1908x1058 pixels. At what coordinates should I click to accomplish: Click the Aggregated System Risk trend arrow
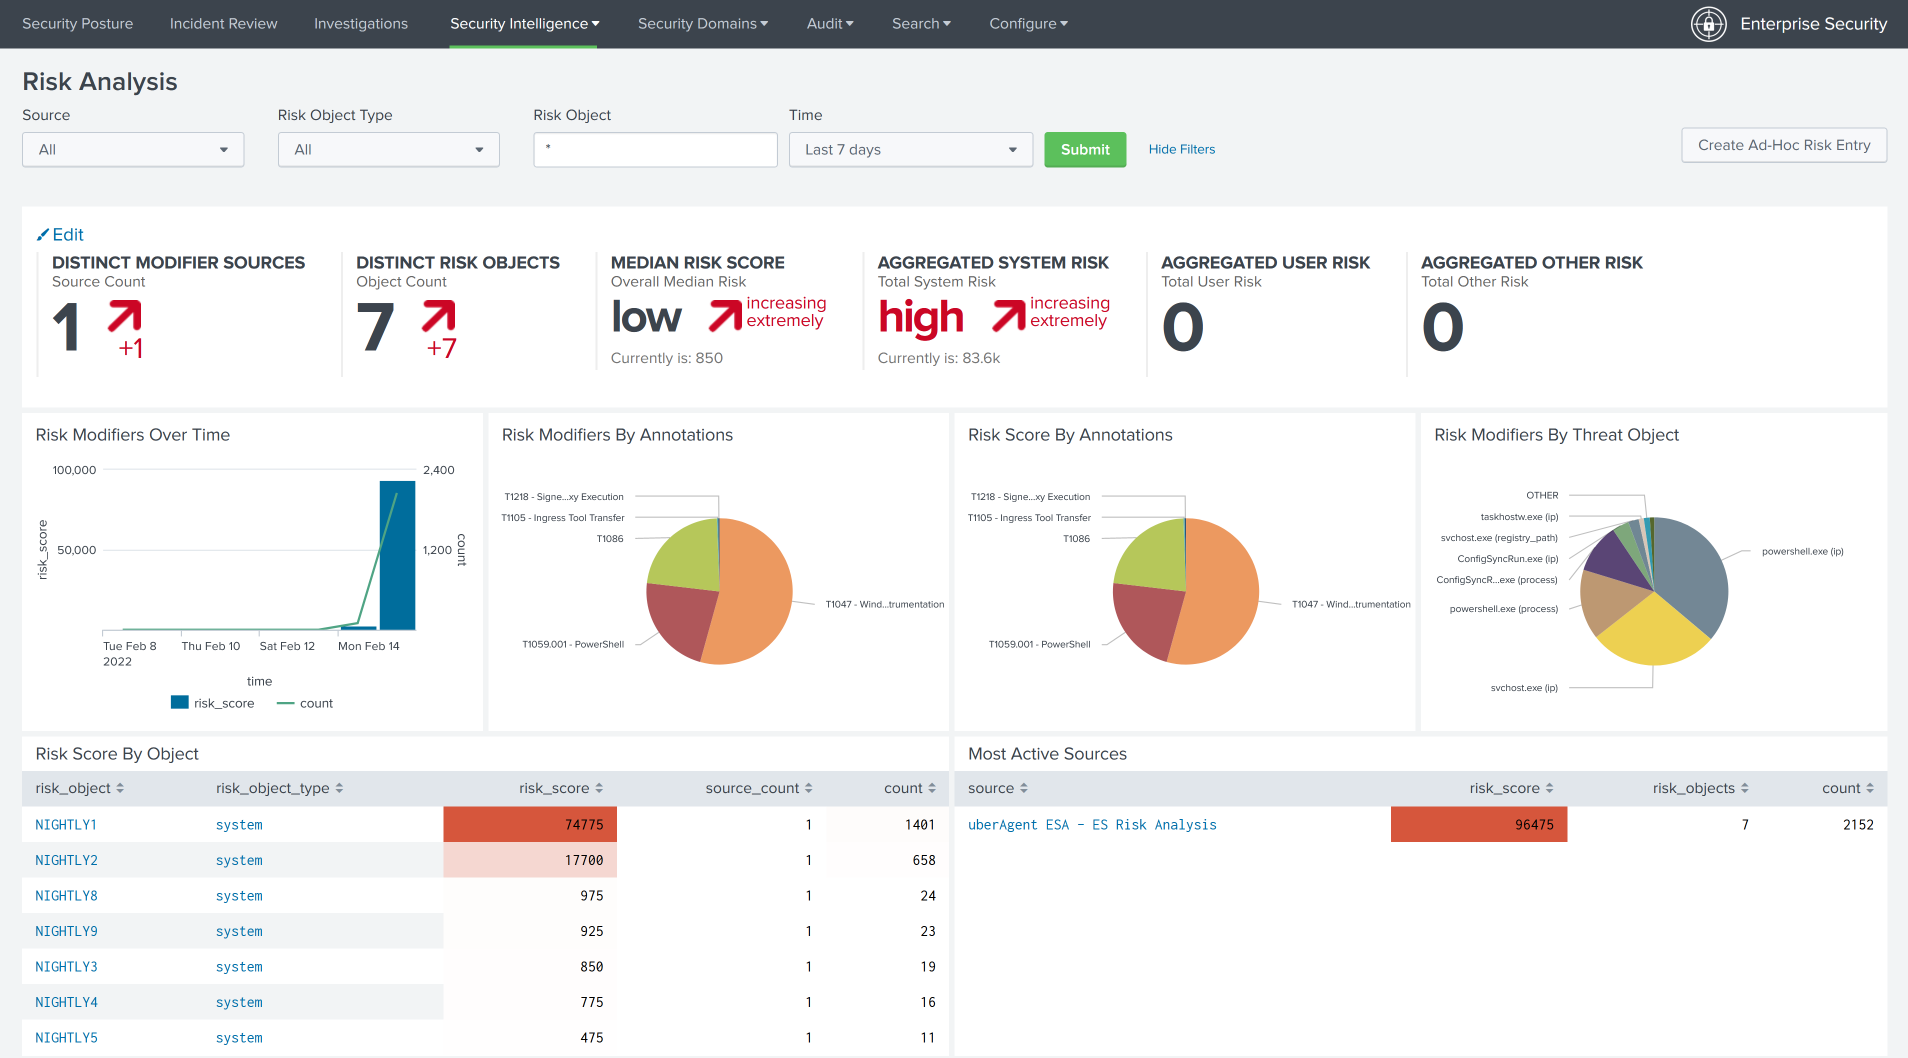click(1009, 315)
